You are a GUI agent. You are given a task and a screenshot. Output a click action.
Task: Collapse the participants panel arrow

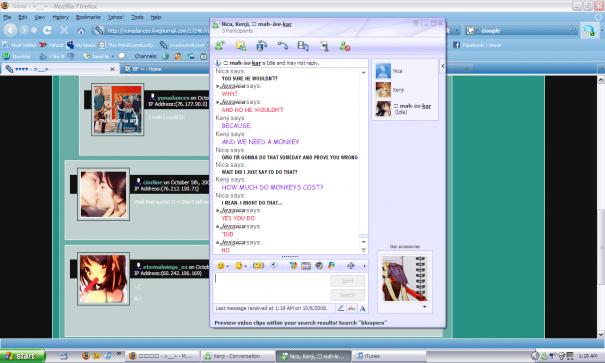click(x=443, y=66)
